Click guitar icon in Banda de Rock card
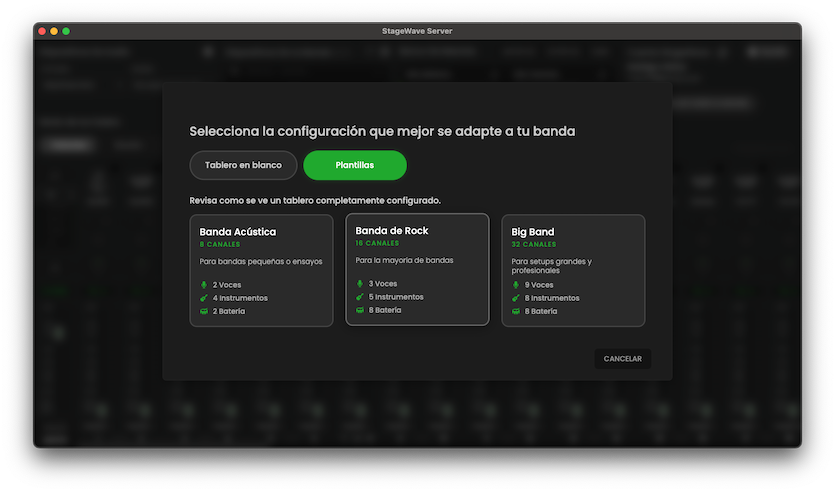This screenshot has width=835, height=492. 360,297
